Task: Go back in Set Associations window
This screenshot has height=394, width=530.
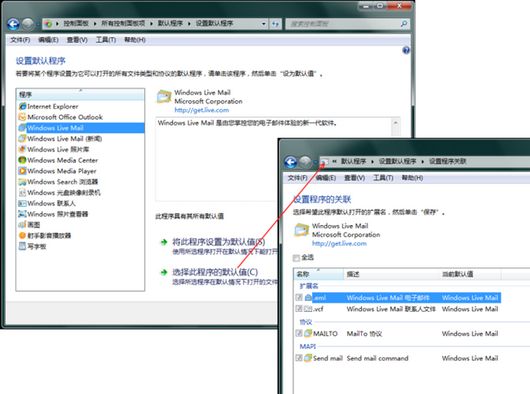Action: [291, 162]
